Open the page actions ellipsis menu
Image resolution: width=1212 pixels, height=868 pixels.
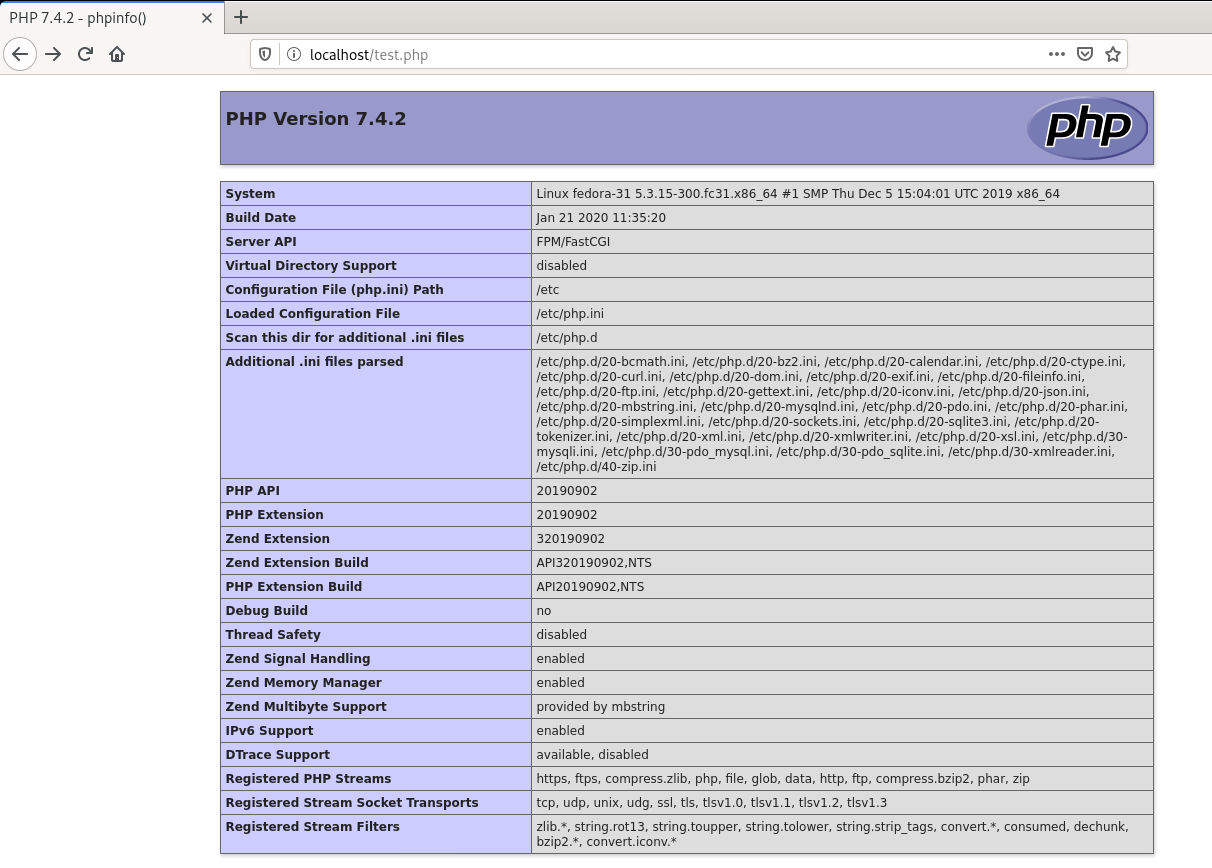tap(1056, 54)
